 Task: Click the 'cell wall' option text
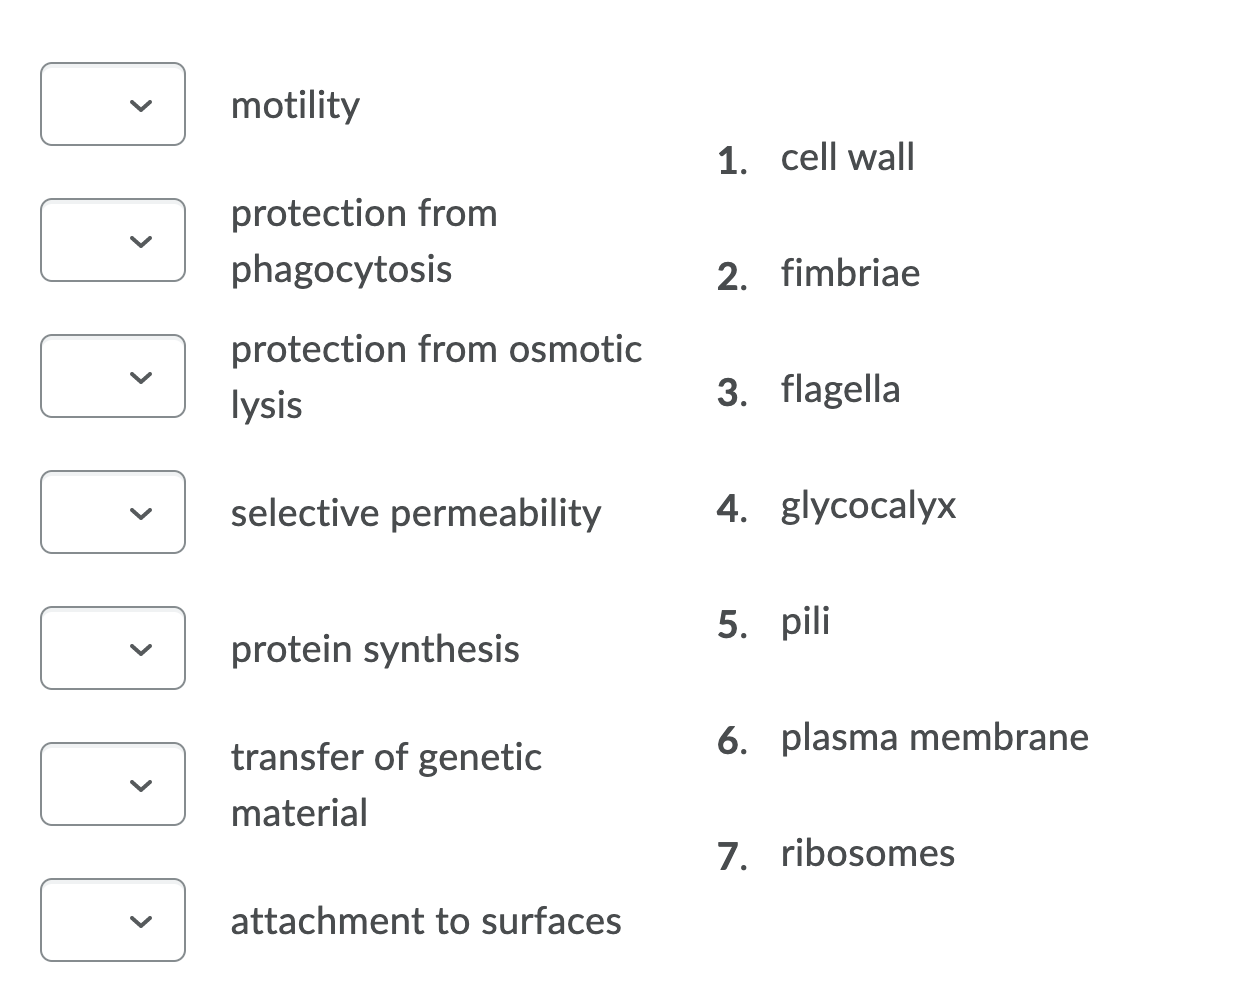(847, 157)
